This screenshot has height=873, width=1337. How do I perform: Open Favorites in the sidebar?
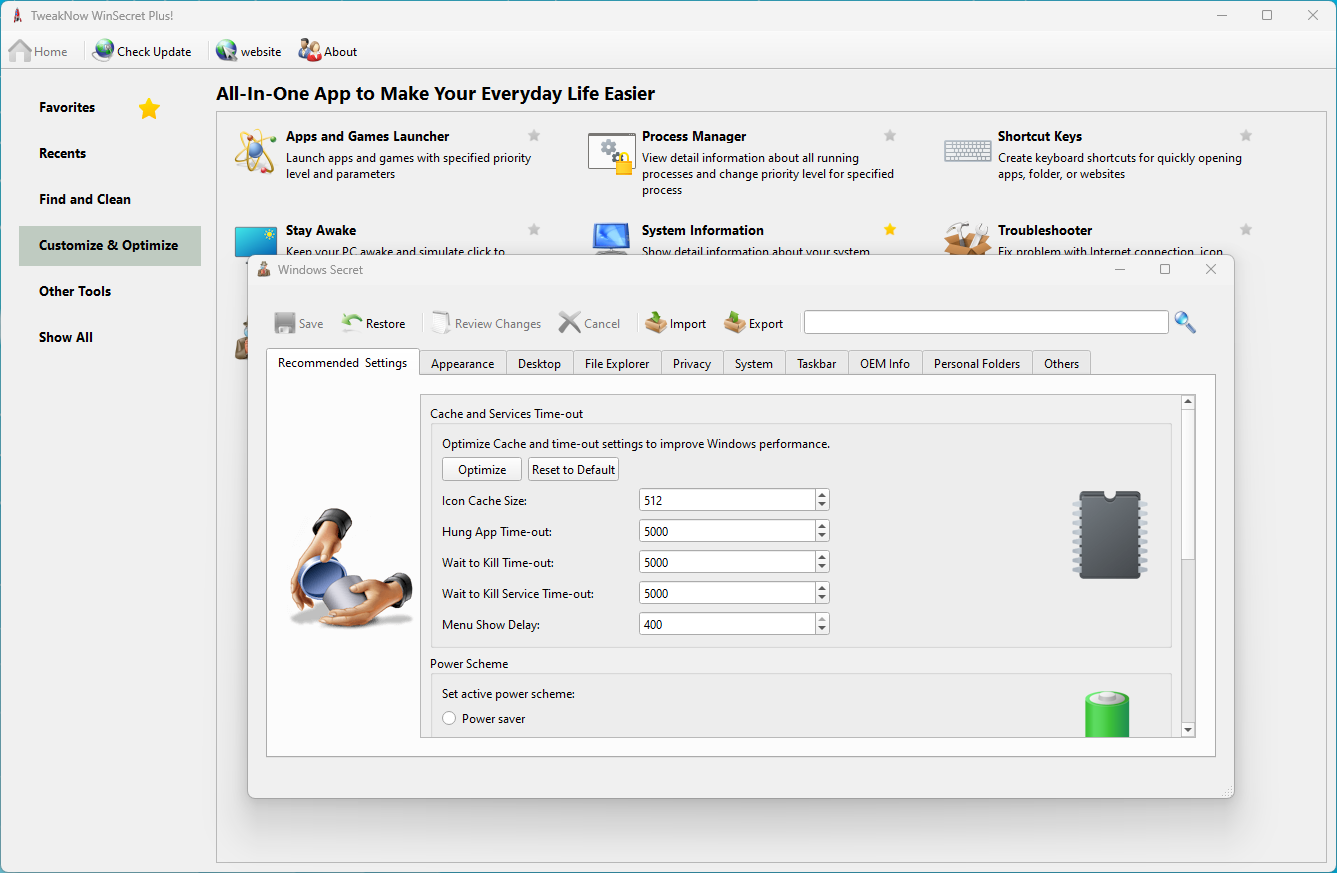pyautogui.click(x=67, y=107)
